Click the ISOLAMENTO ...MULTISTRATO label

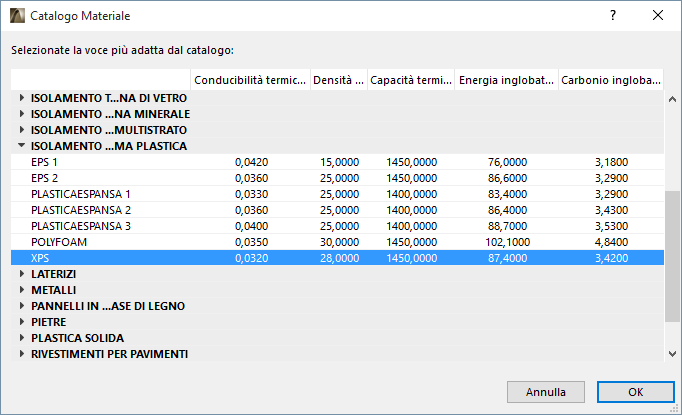point(109,130)
